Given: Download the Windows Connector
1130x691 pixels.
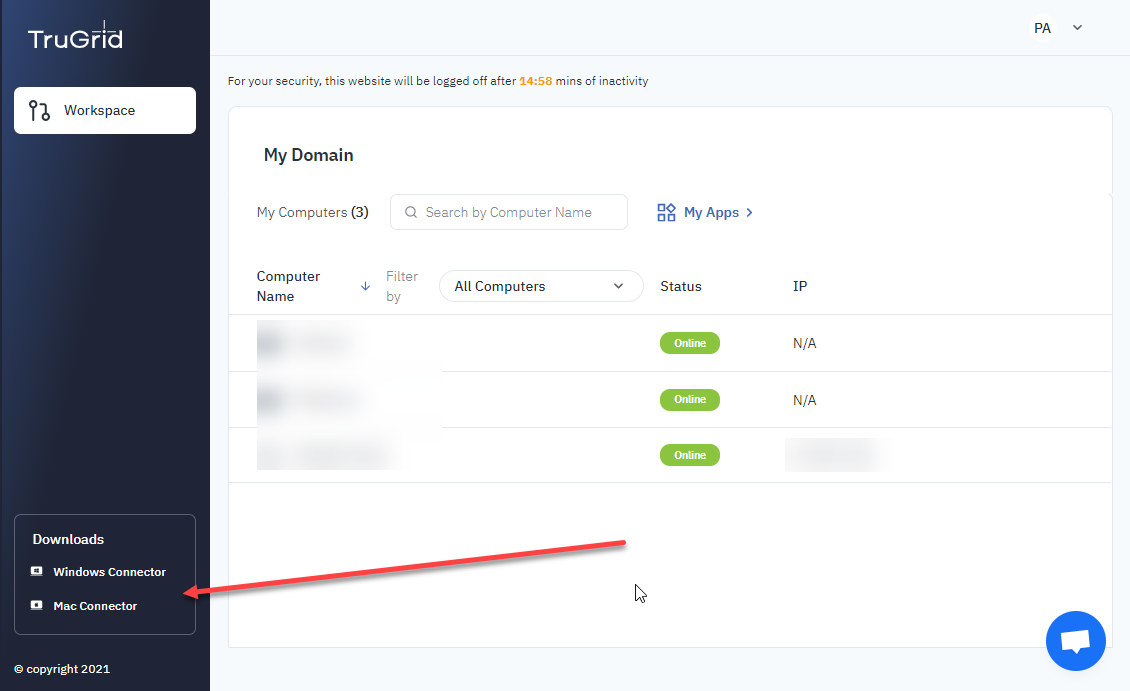Looking at the screenshot, I should [110, 571].
